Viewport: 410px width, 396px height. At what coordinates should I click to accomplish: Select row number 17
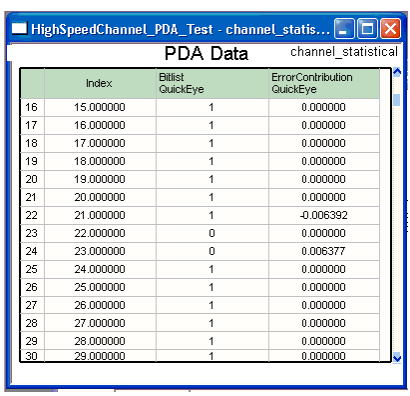point(32,125)
